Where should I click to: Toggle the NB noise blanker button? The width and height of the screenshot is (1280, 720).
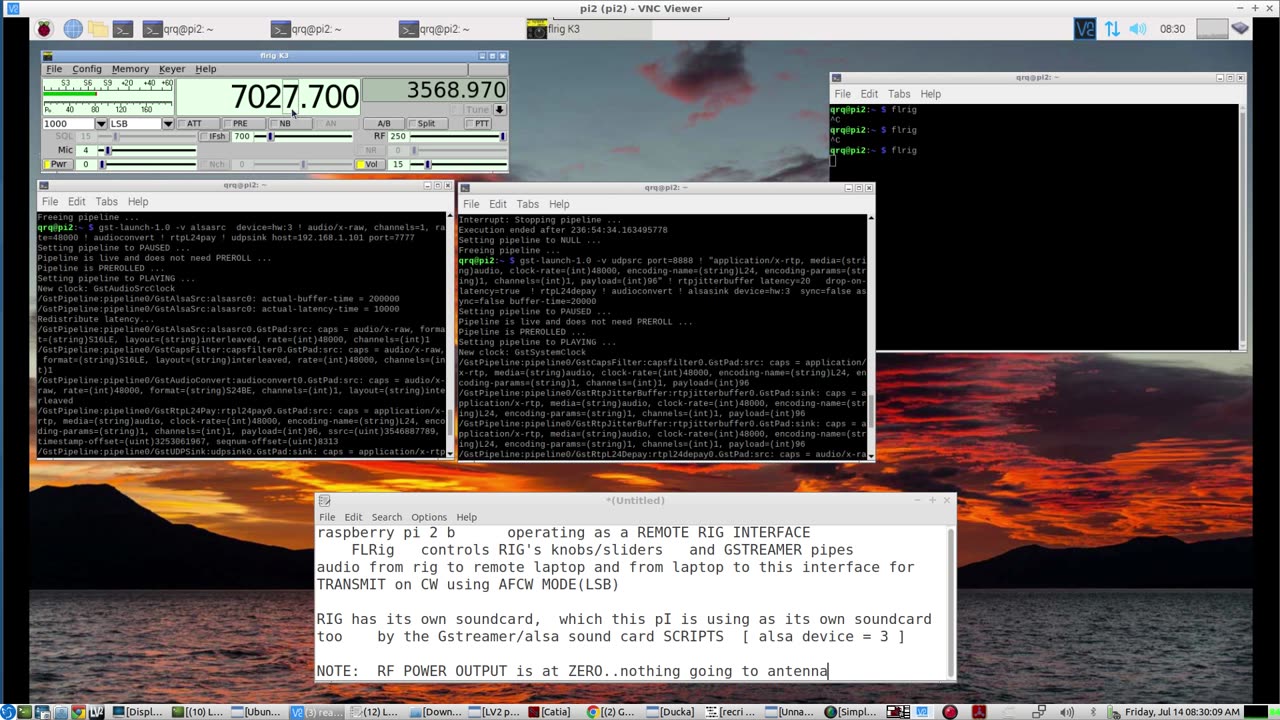coord(290,124)
